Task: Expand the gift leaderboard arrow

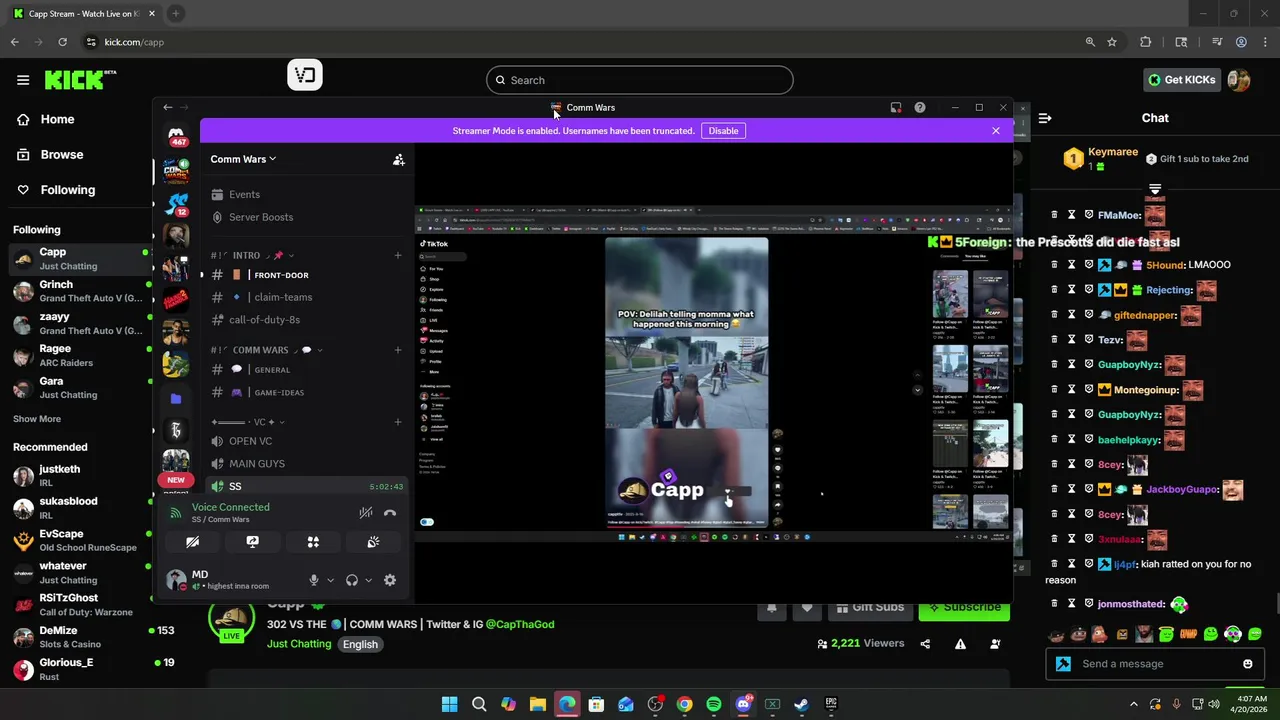Action: coord(1155,189)
